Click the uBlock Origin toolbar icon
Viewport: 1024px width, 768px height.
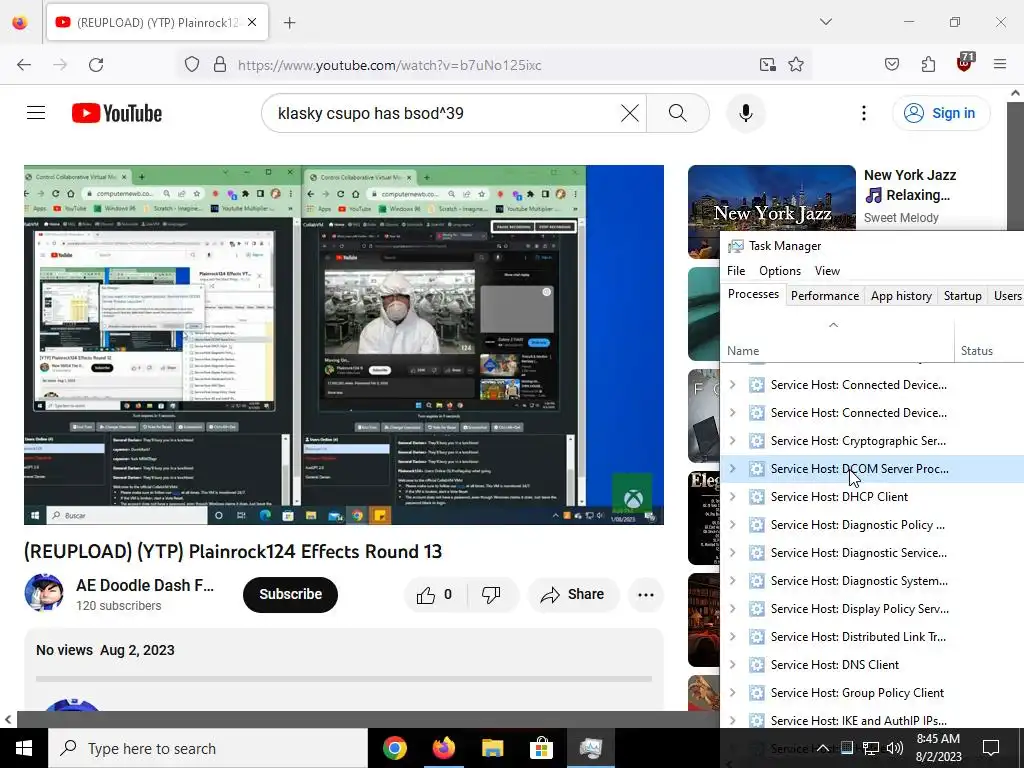[965, 63]
